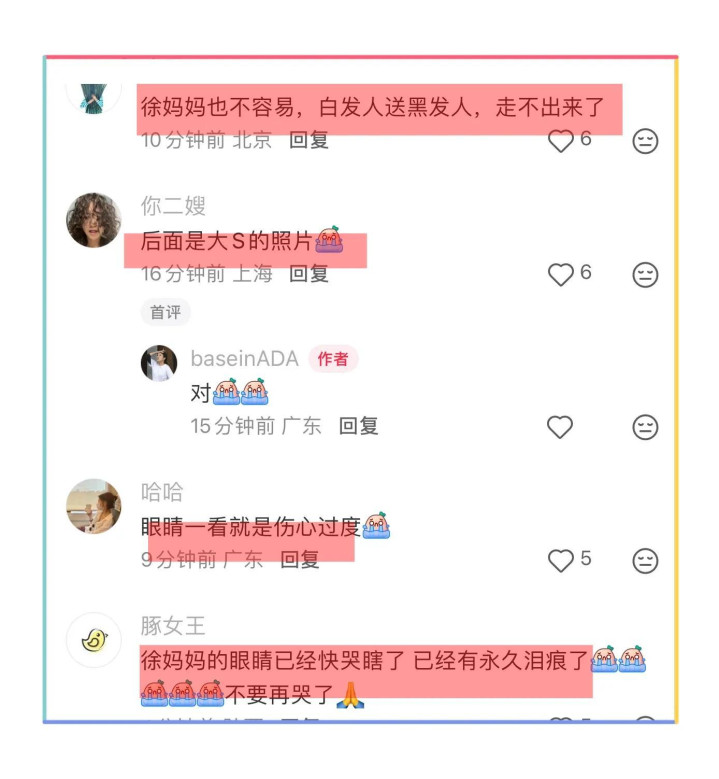Open the username baseinADA

click(x=244, y=359)
